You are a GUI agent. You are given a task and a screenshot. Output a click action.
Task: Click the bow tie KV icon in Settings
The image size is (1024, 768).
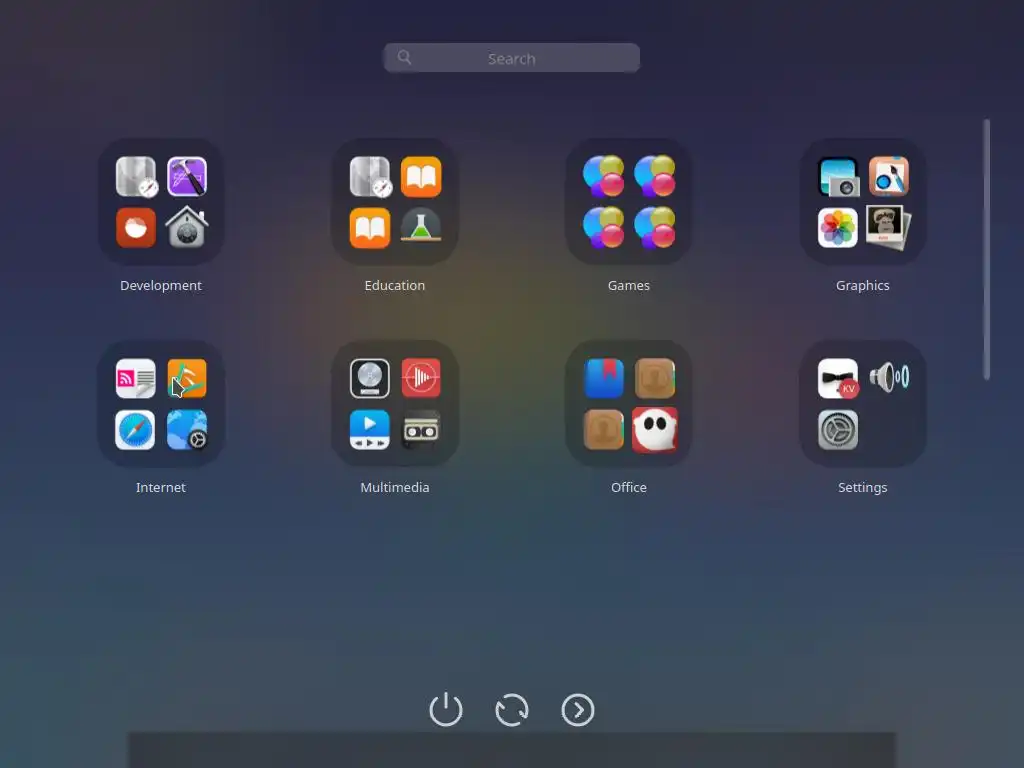tap(838, 378)
